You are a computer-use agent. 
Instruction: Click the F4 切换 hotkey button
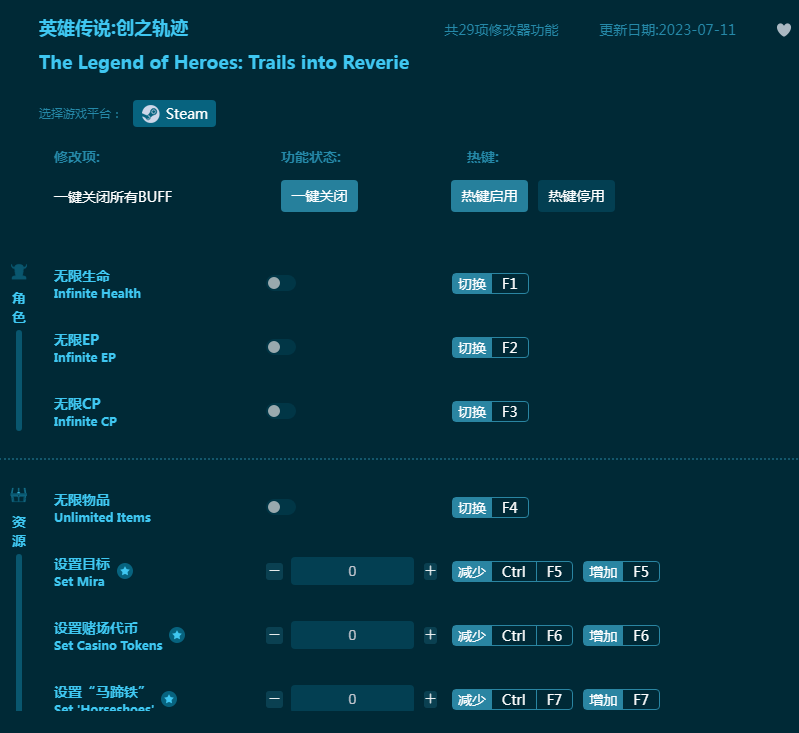coord(490,508)
